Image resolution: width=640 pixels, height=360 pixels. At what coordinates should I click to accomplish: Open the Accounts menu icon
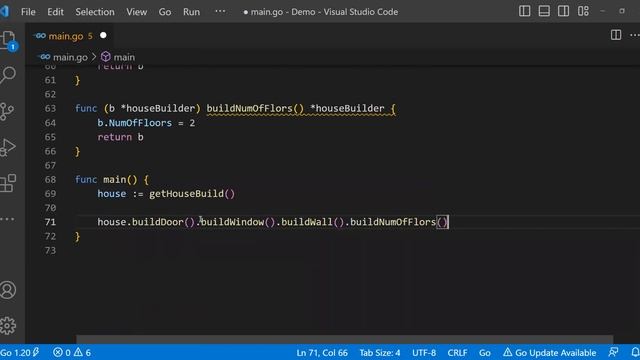pos(8,290)
